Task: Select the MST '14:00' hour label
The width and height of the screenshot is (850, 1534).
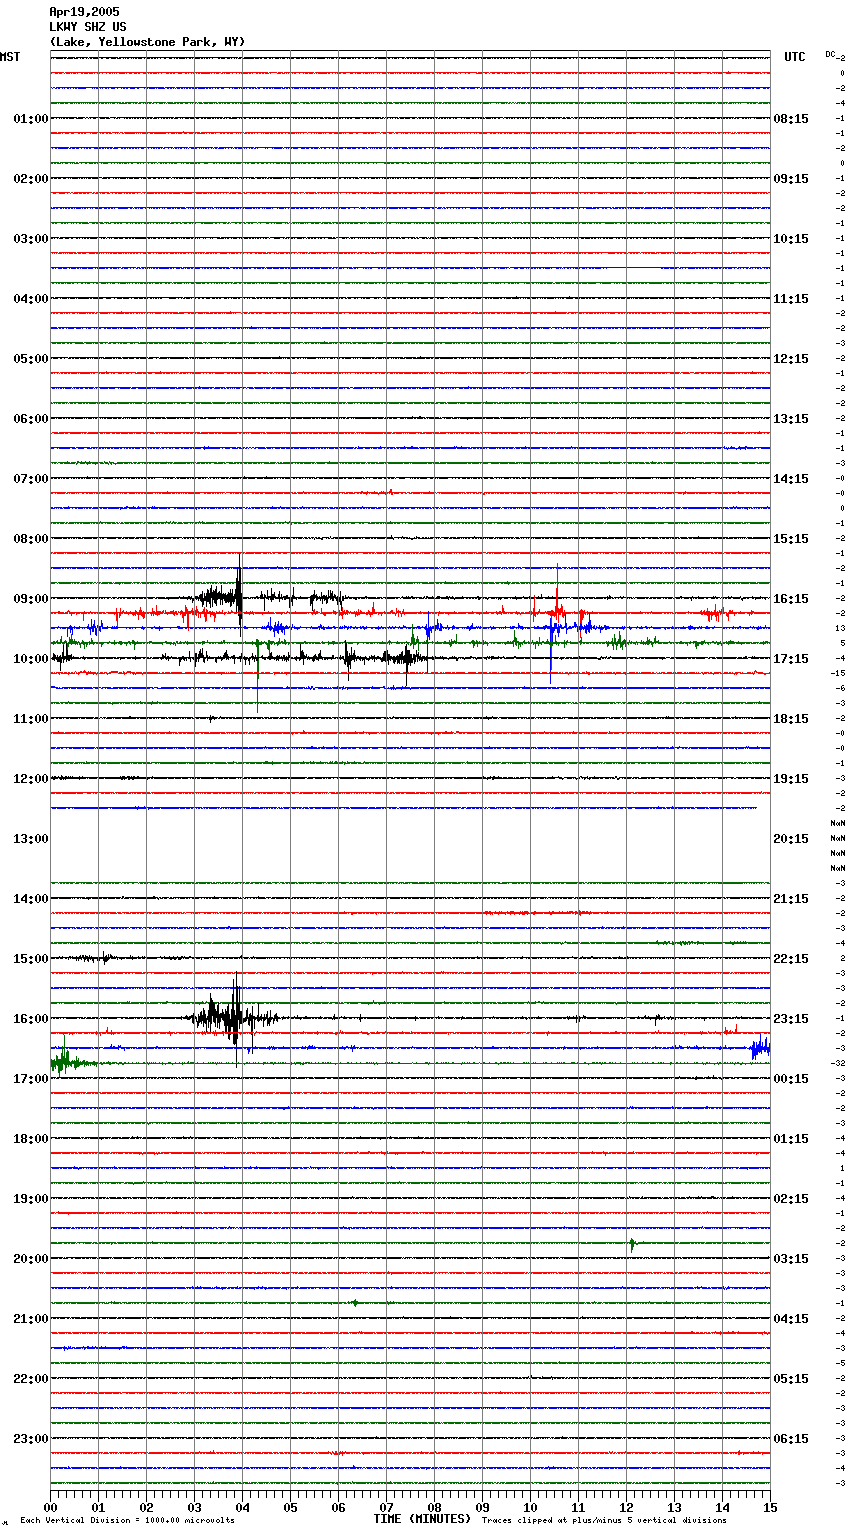Action: [31, 899]
